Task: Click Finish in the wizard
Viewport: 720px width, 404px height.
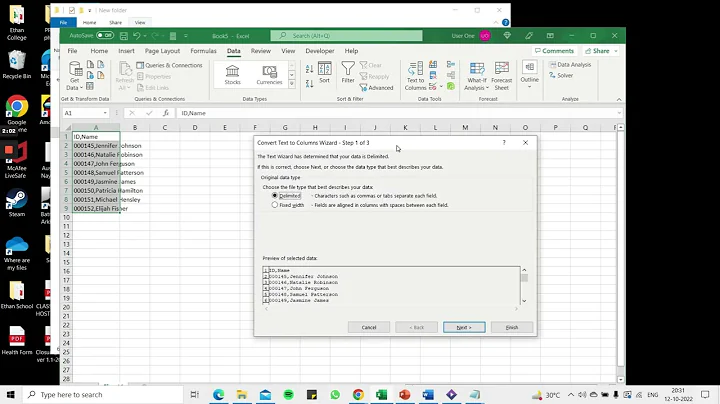Action: (512, 327)
